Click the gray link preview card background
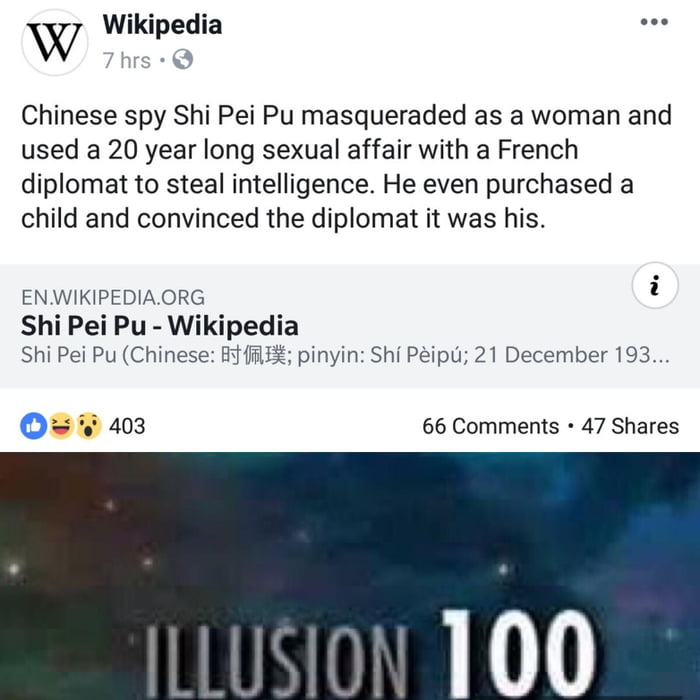700x700 pixels. click(350, 326)
